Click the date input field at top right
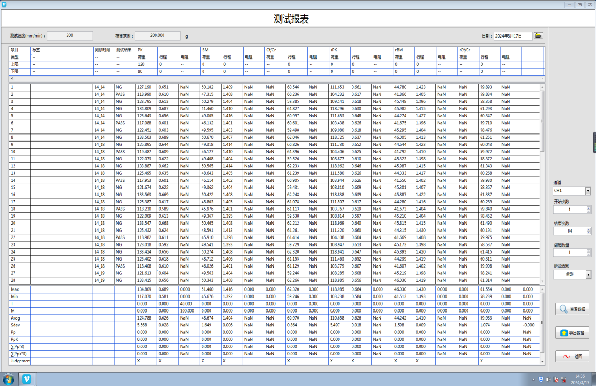The image size is (597, 387). tap(512, 36)
